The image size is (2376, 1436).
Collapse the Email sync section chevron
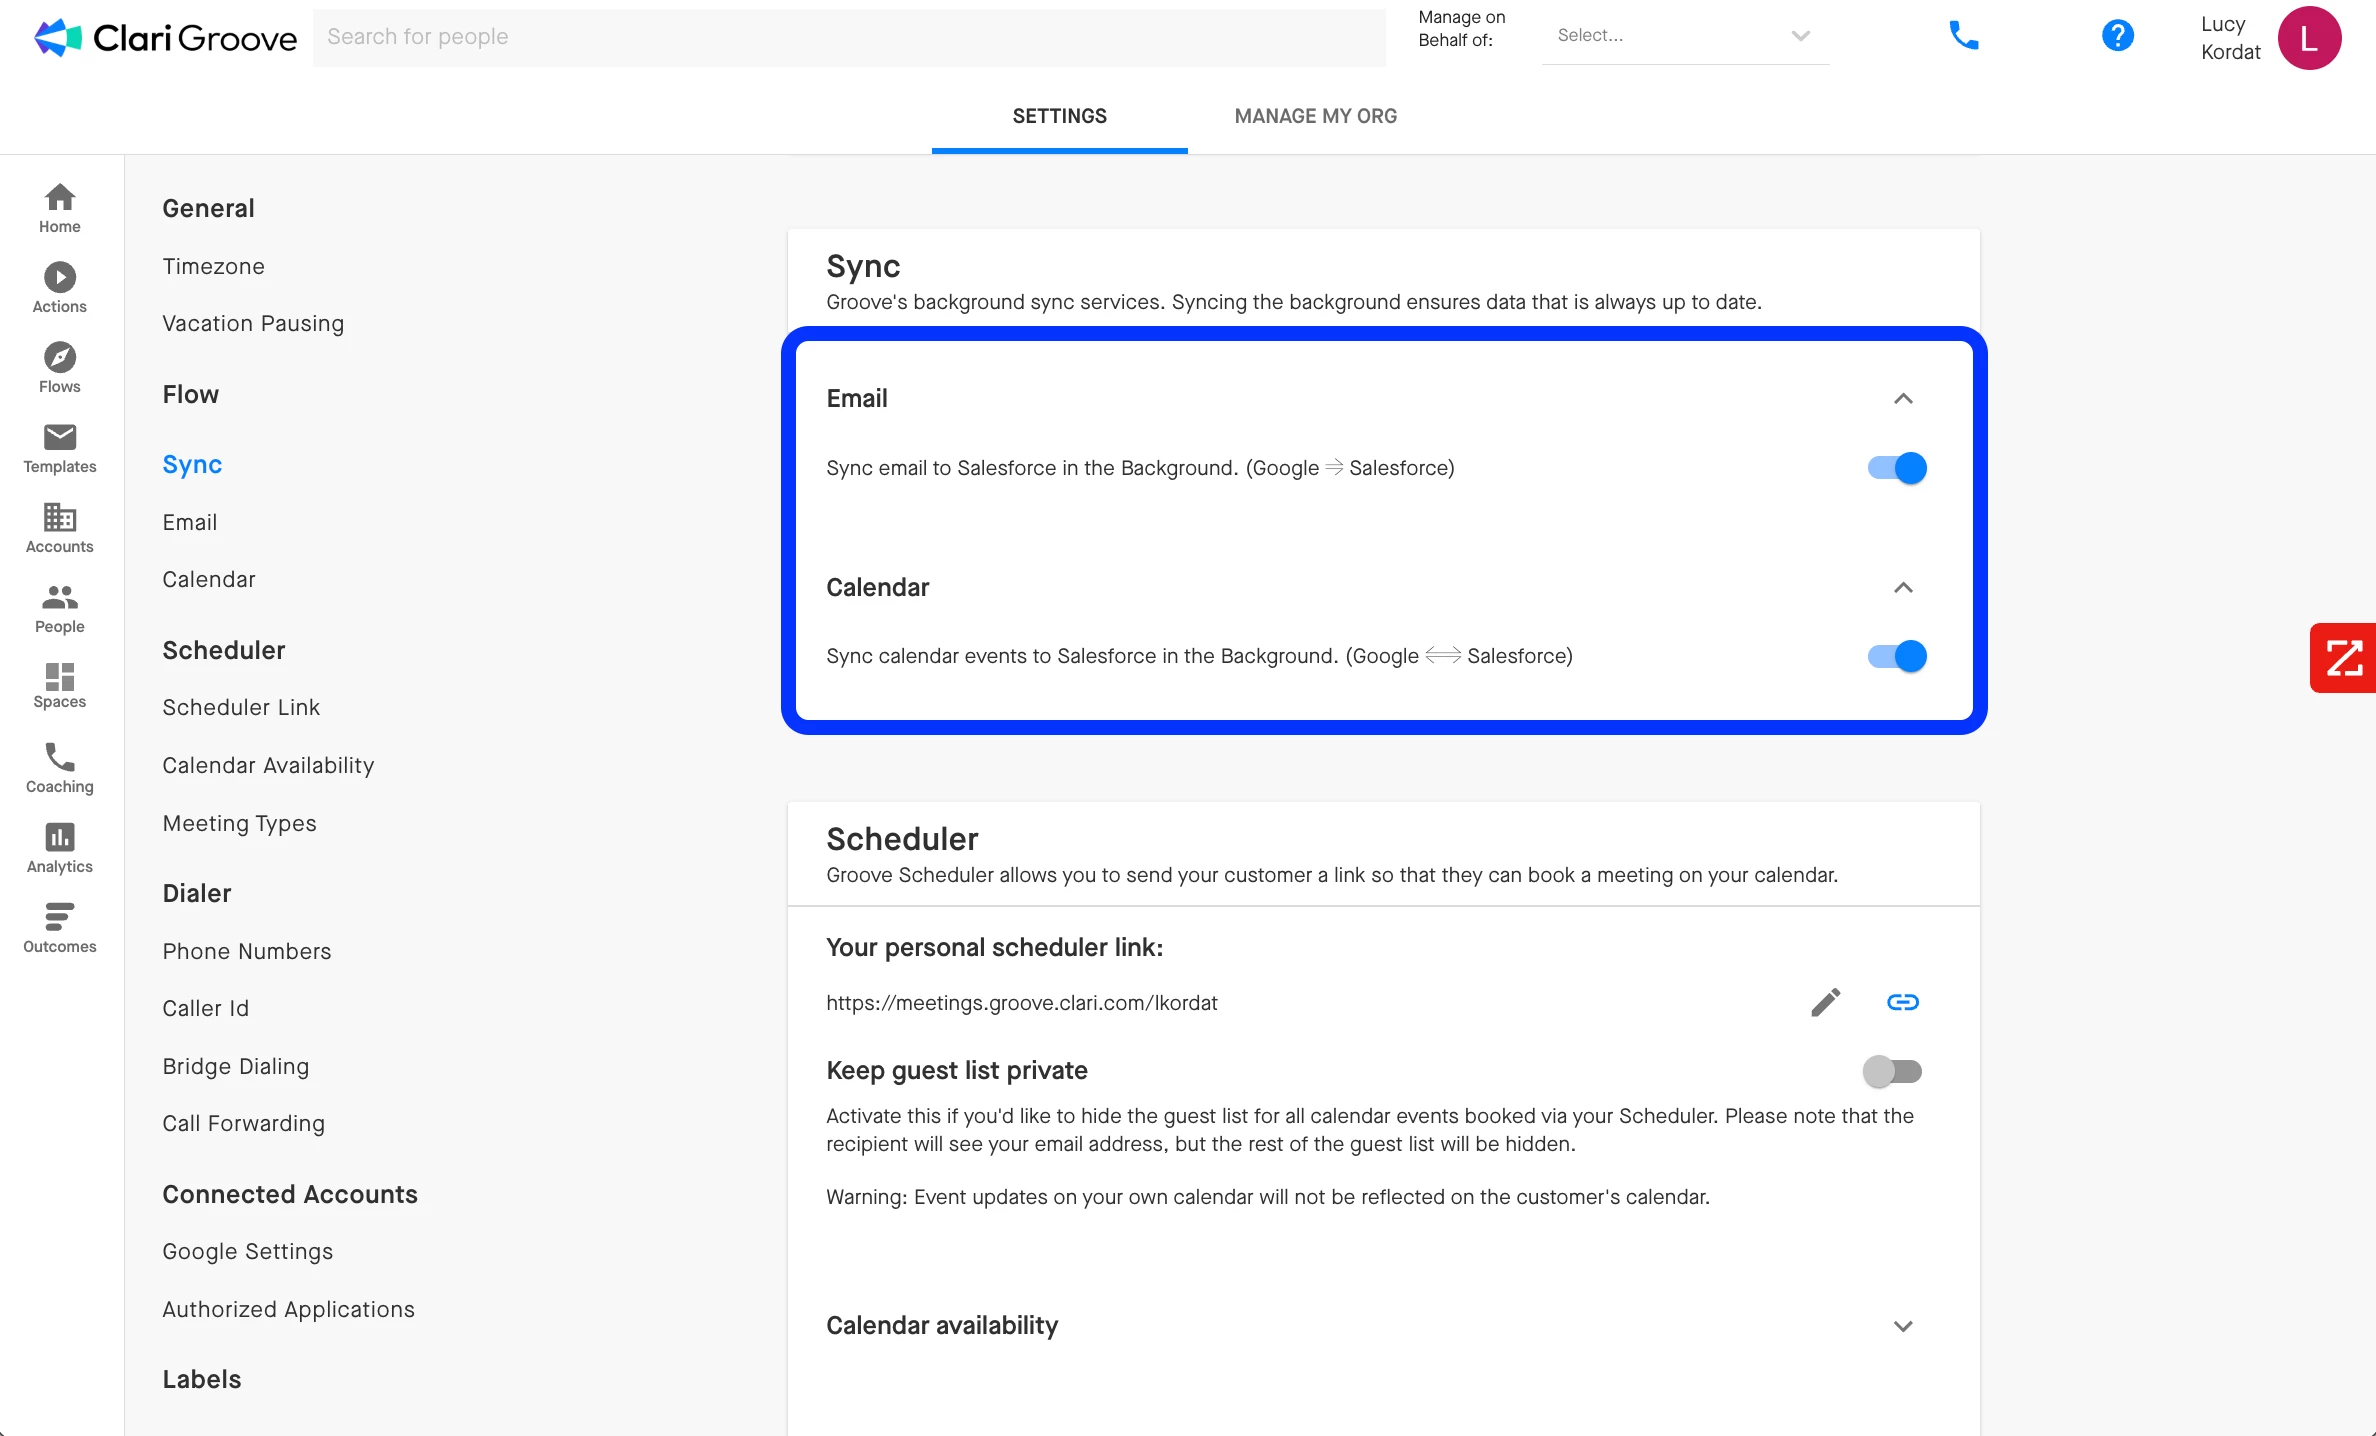[1903, 398]
